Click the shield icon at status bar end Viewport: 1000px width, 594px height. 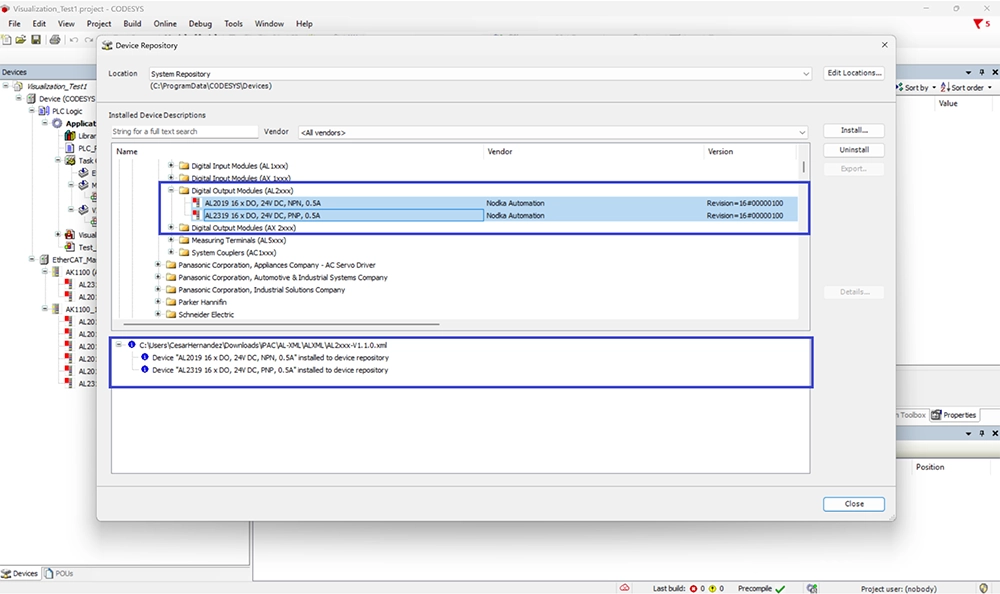[x=983, y=588]
